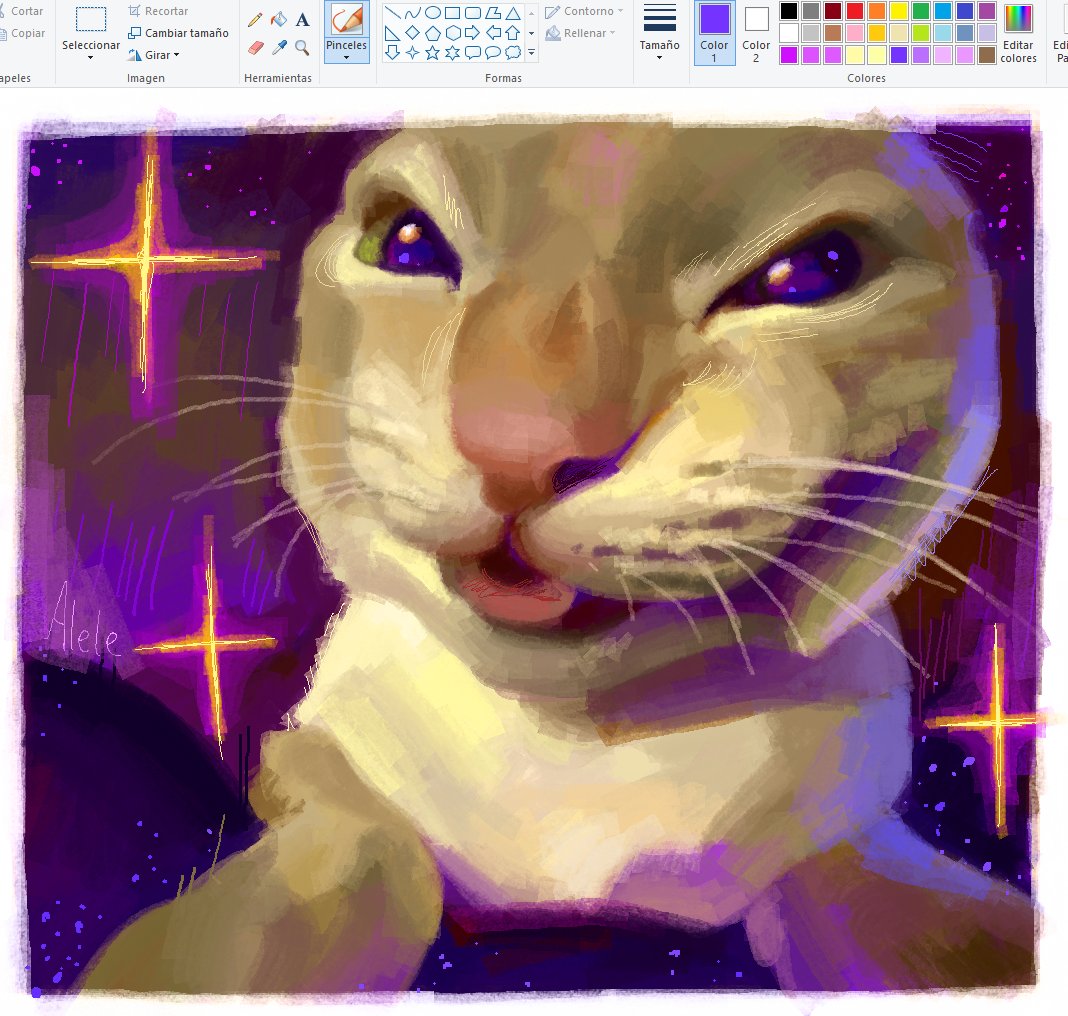
Task: Pick the yellow color swatch
Action: pos(899,11)
